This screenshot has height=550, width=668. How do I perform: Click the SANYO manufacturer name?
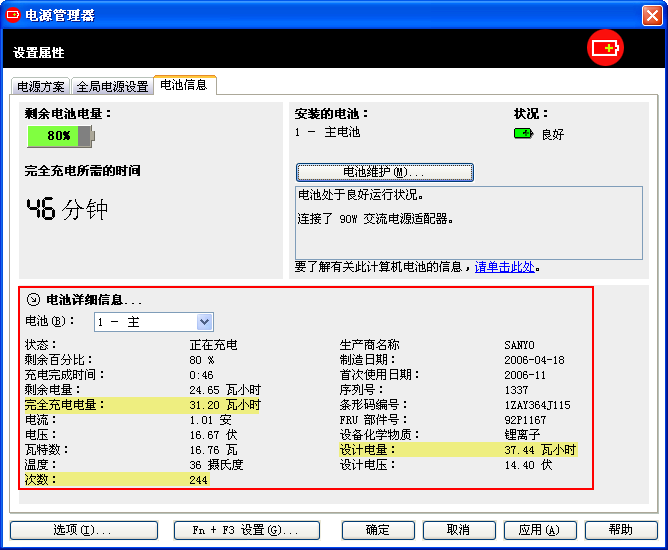(519, 345)
